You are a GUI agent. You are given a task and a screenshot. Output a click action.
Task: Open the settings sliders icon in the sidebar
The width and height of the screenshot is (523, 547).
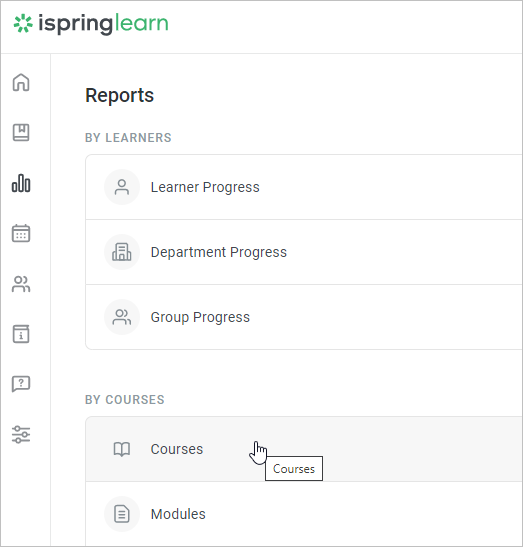pyautogui.click(x=21, y=434)
